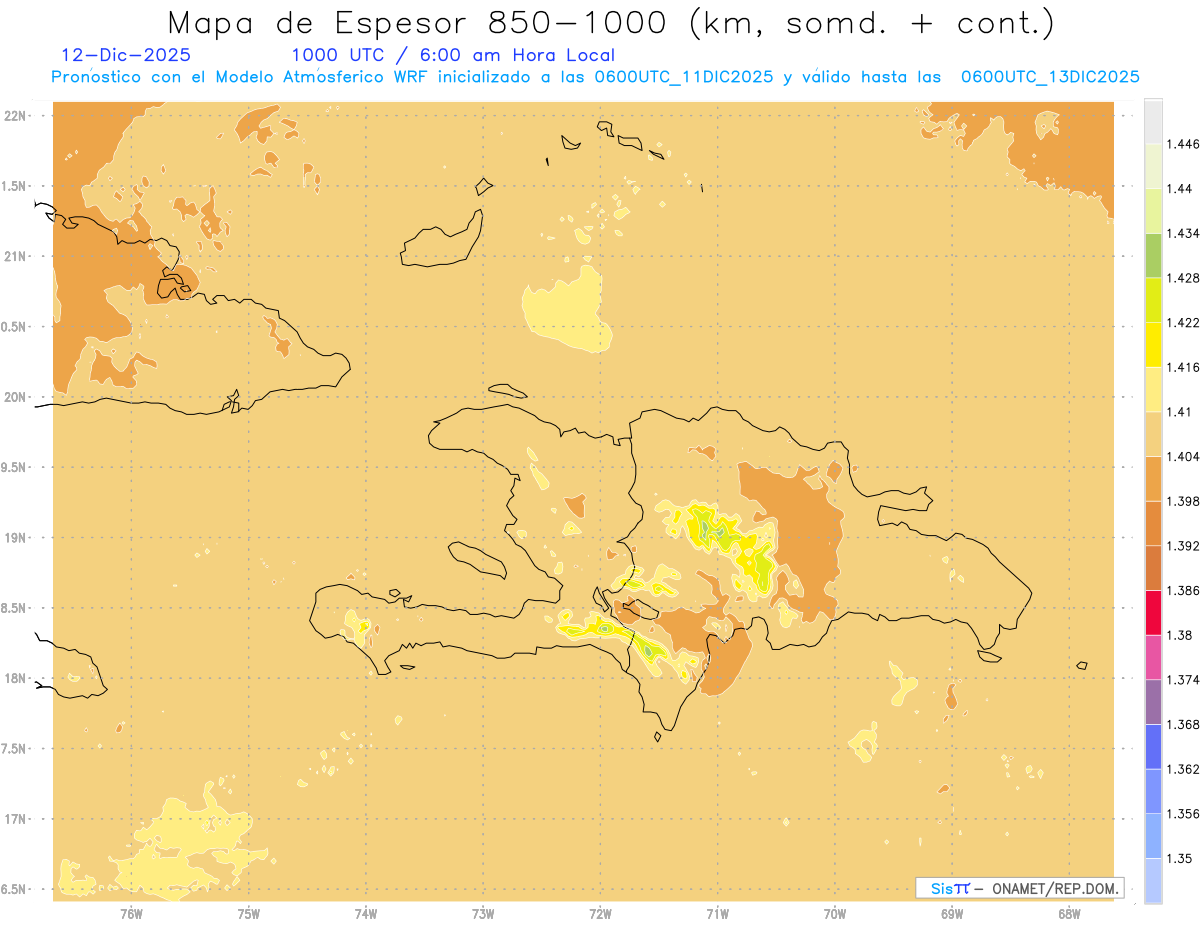The width and height of the screenshot is (1200, 927).
Task: Click the 'SisPI - ONAMET/REP.DOM.' credit box
Action: click(x=1020, y=888)
